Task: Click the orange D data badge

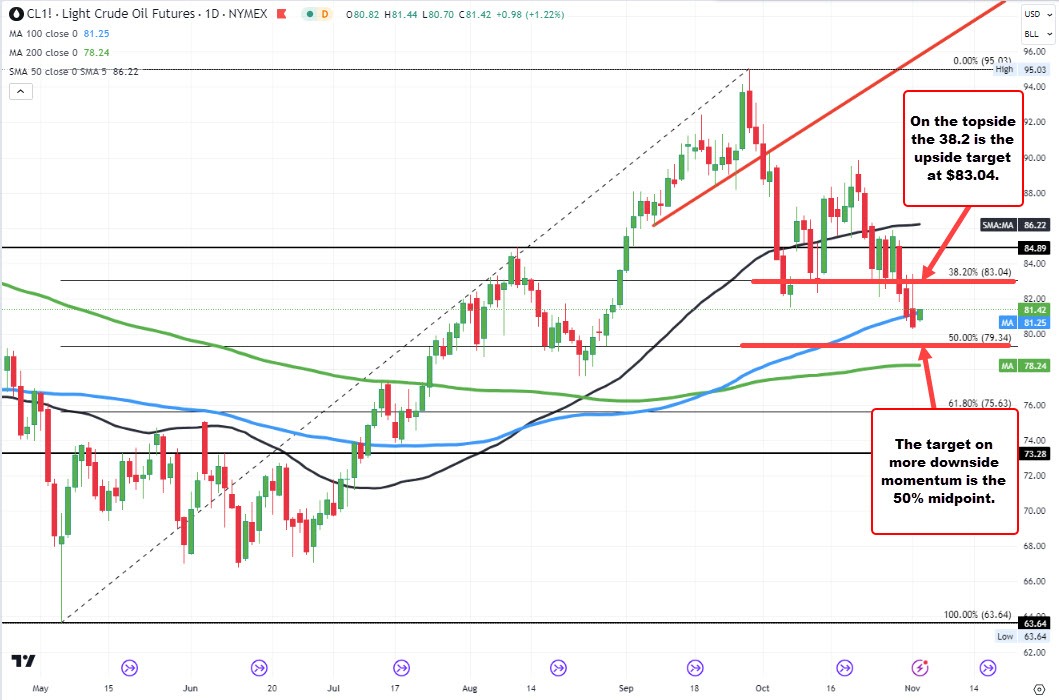Action: 325,14
